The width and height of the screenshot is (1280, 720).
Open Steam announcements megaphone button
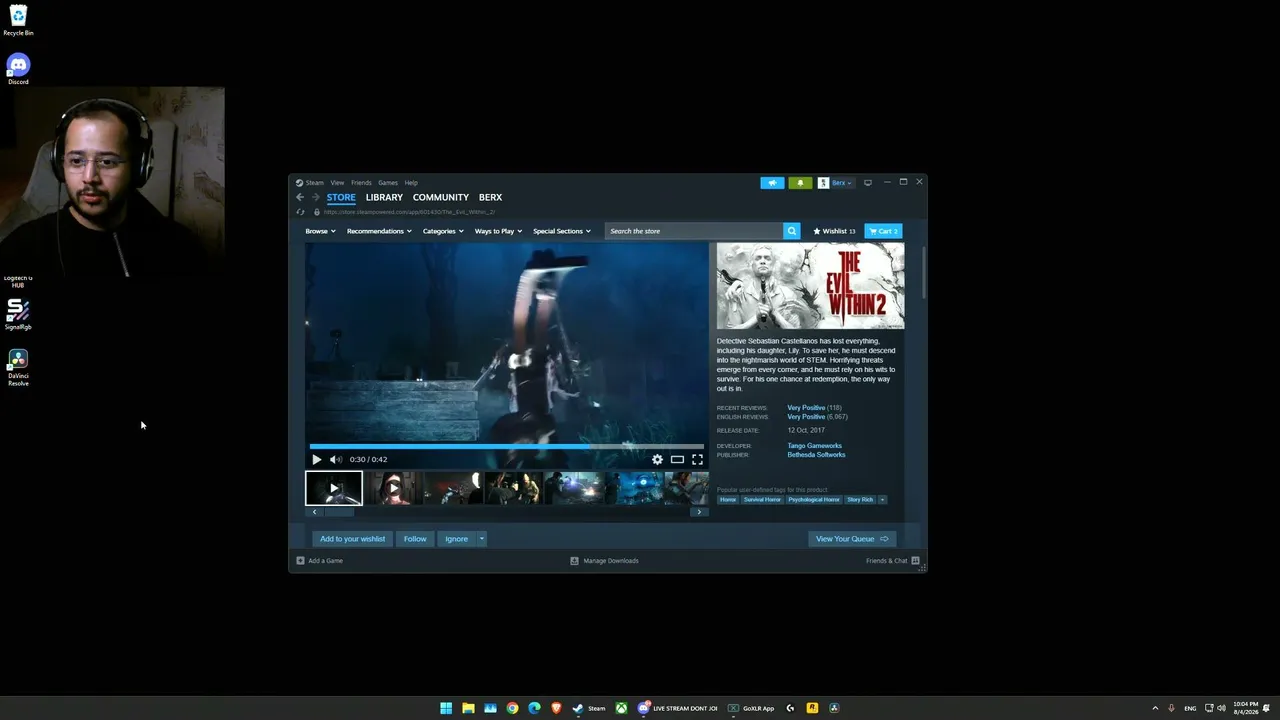(x=772, y=183)
